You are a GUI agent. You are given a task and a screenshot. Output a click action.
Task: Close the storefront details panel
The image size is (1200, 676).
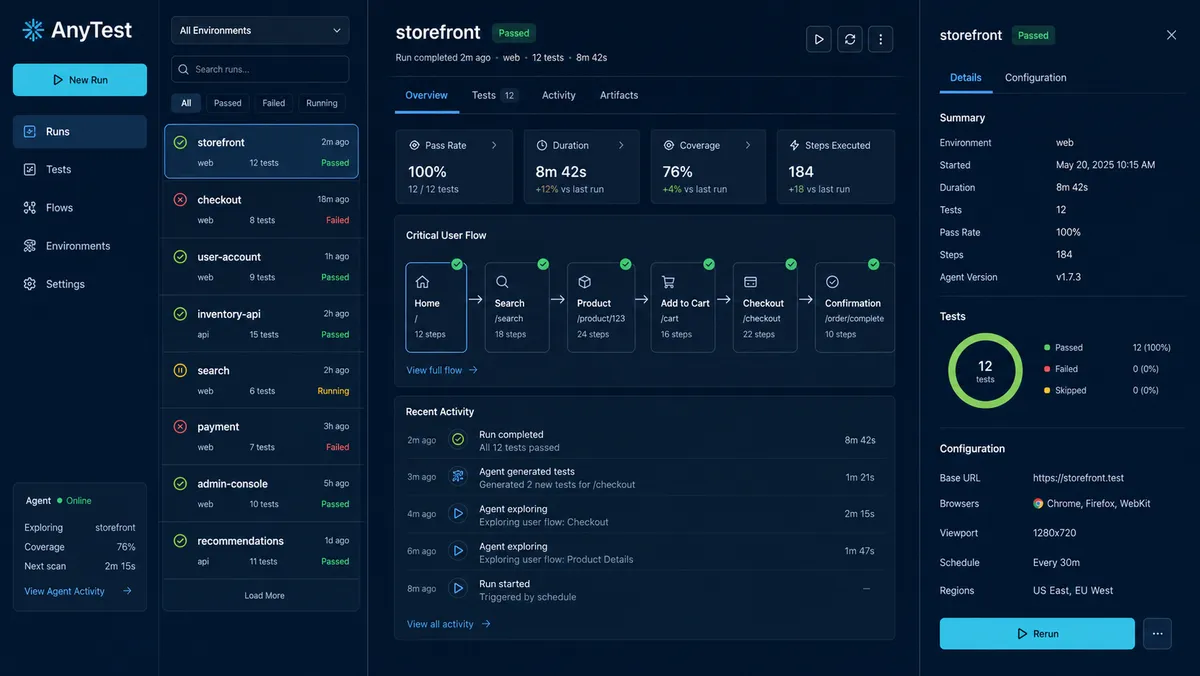1172,35
